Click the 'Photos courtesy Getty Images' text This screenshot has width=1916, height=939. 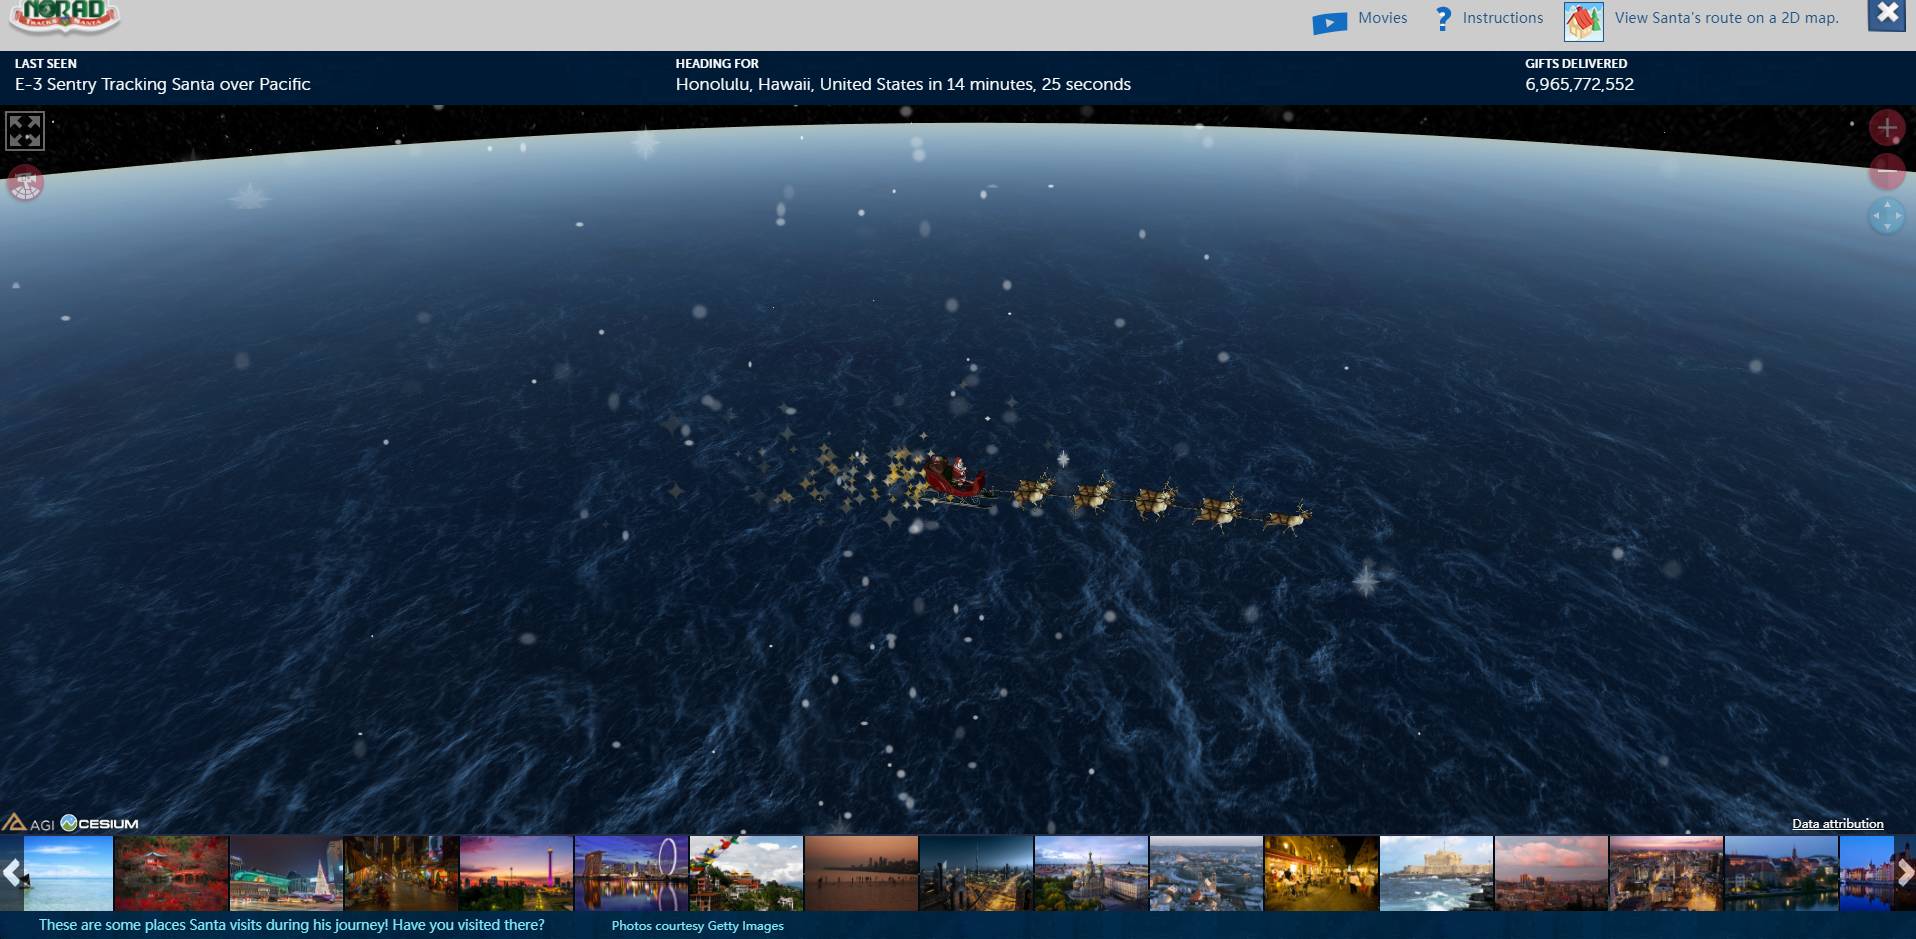(x=697, y=926)
